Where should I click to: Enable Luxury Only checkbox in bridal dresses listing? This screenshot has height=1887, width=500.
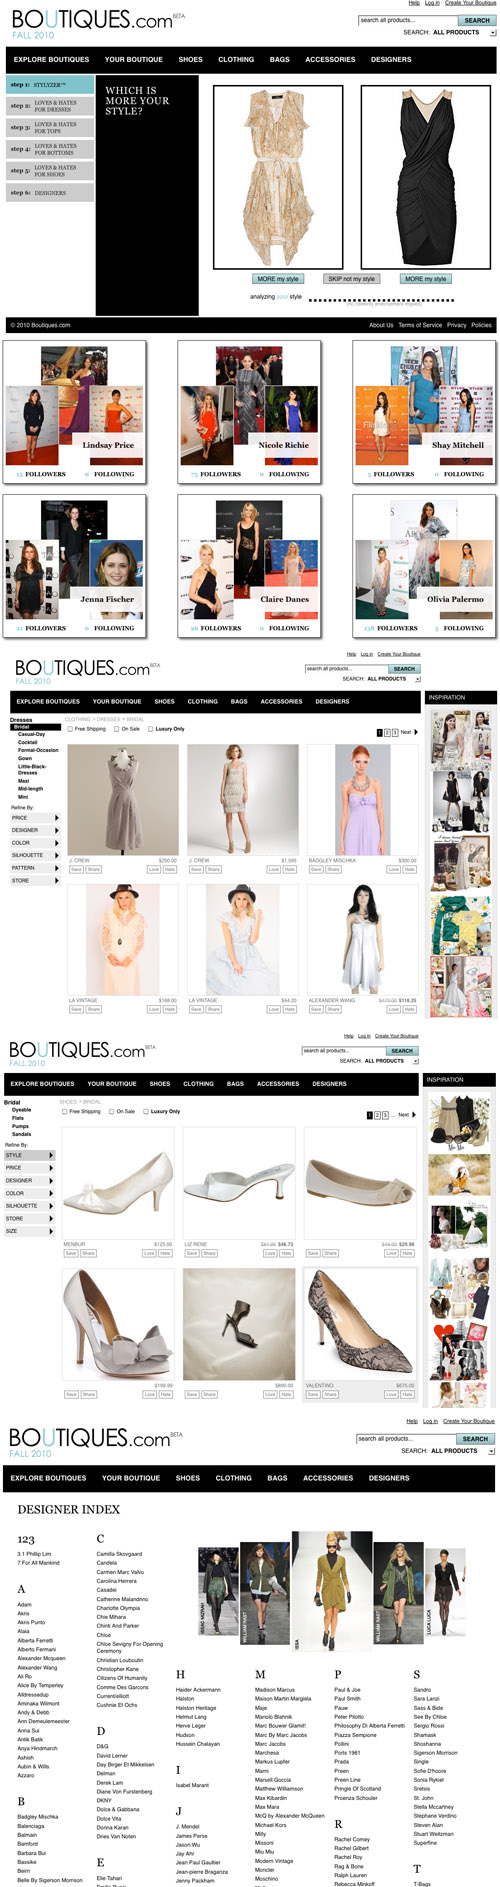coord(151,729)
